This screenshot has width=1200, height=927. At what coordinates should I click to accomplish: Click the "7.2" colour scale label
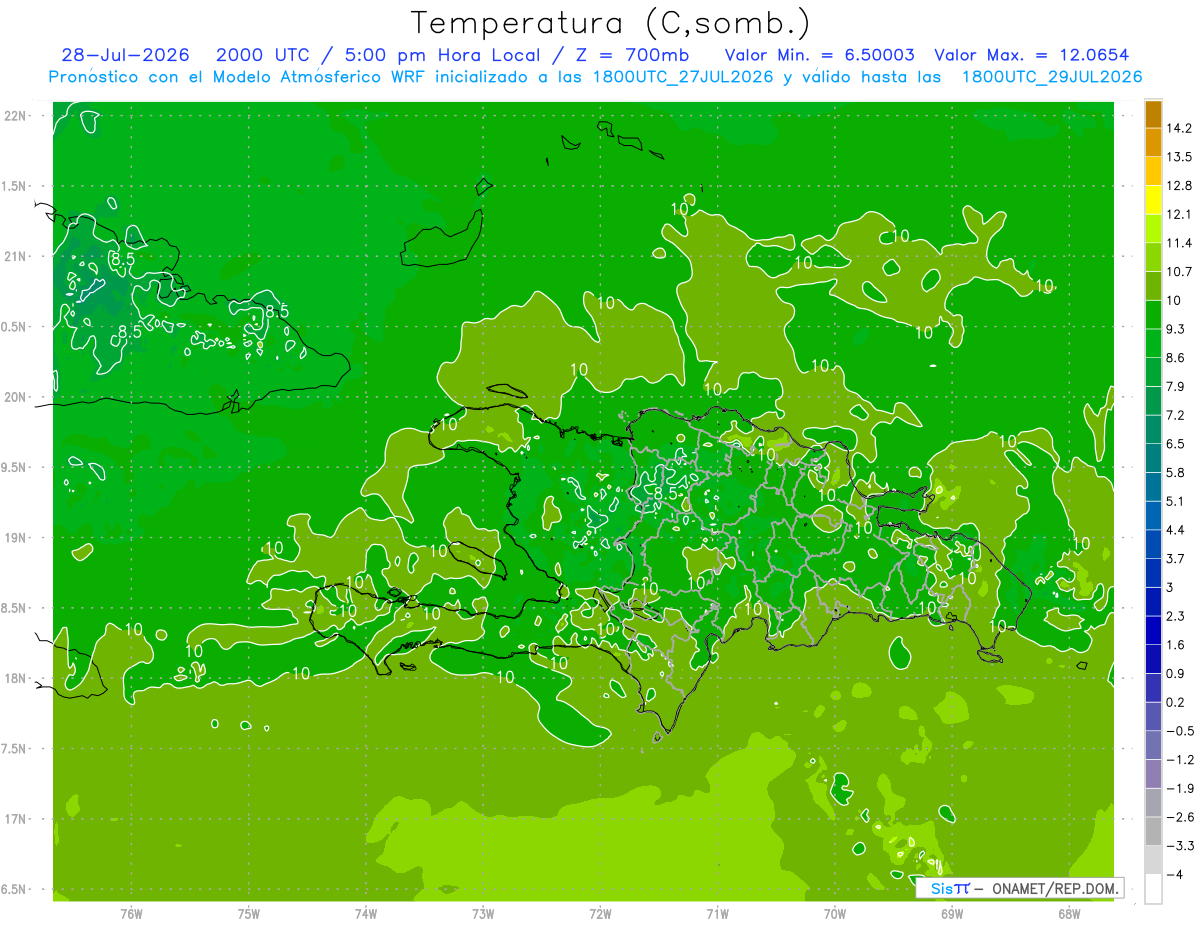pyautogui.click(x=1176, y=415)
